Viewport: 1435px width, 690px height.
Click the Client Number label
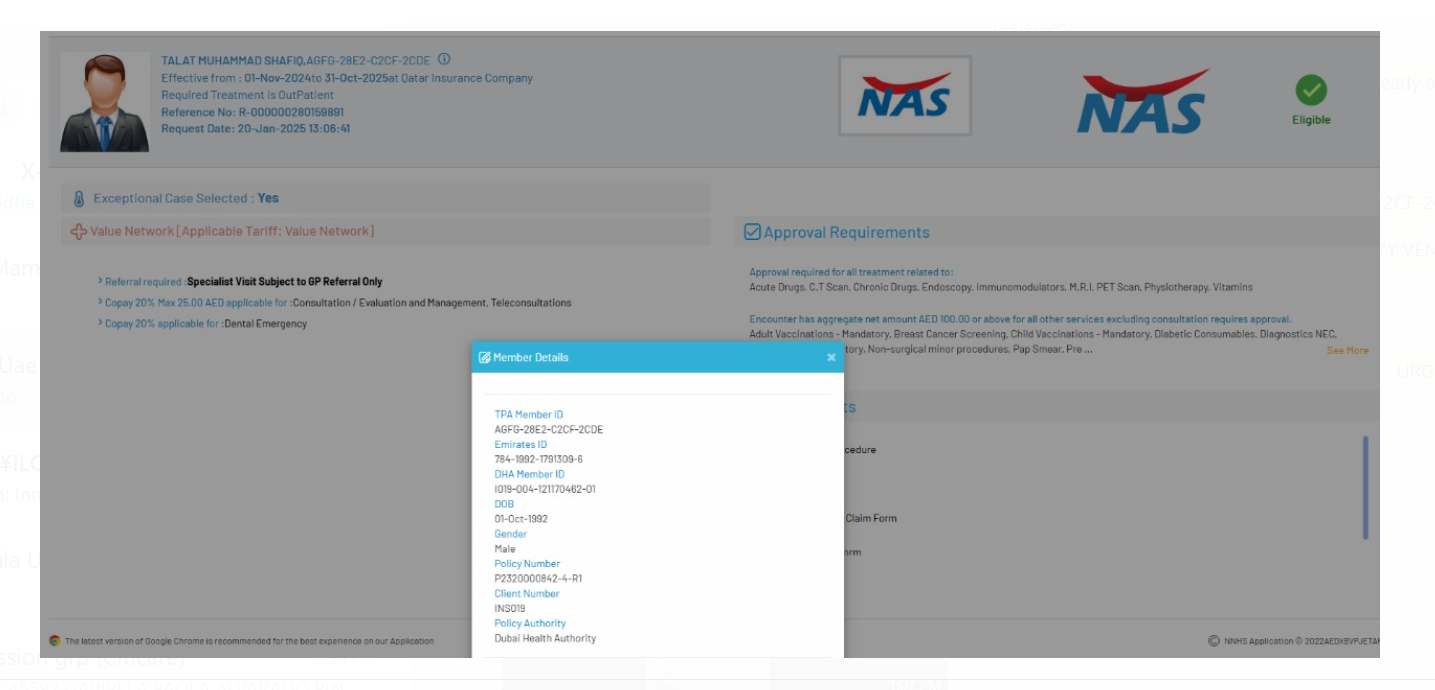526,593
